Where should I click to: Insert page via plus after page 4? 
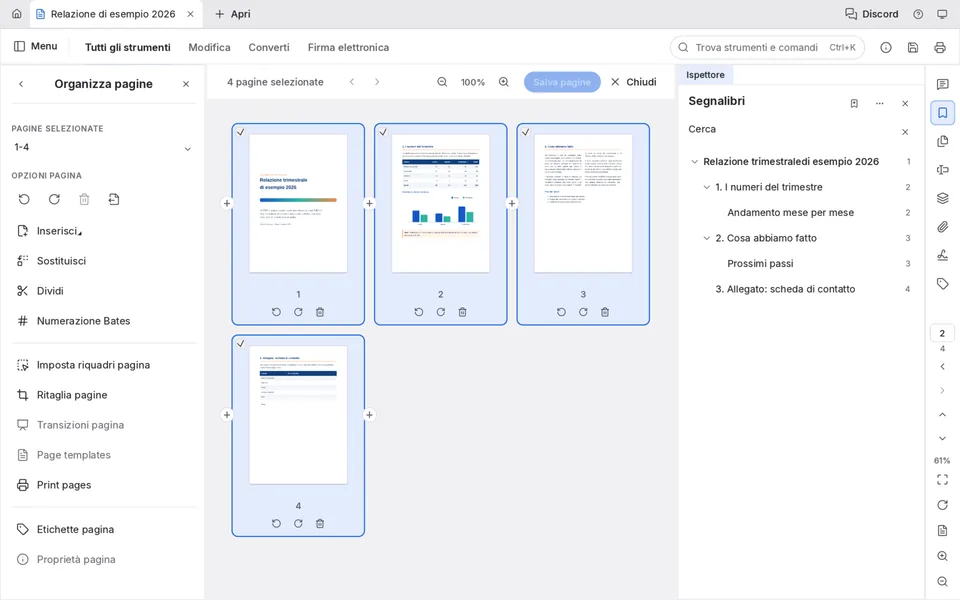pyautogui.click(x=369, y=414)
